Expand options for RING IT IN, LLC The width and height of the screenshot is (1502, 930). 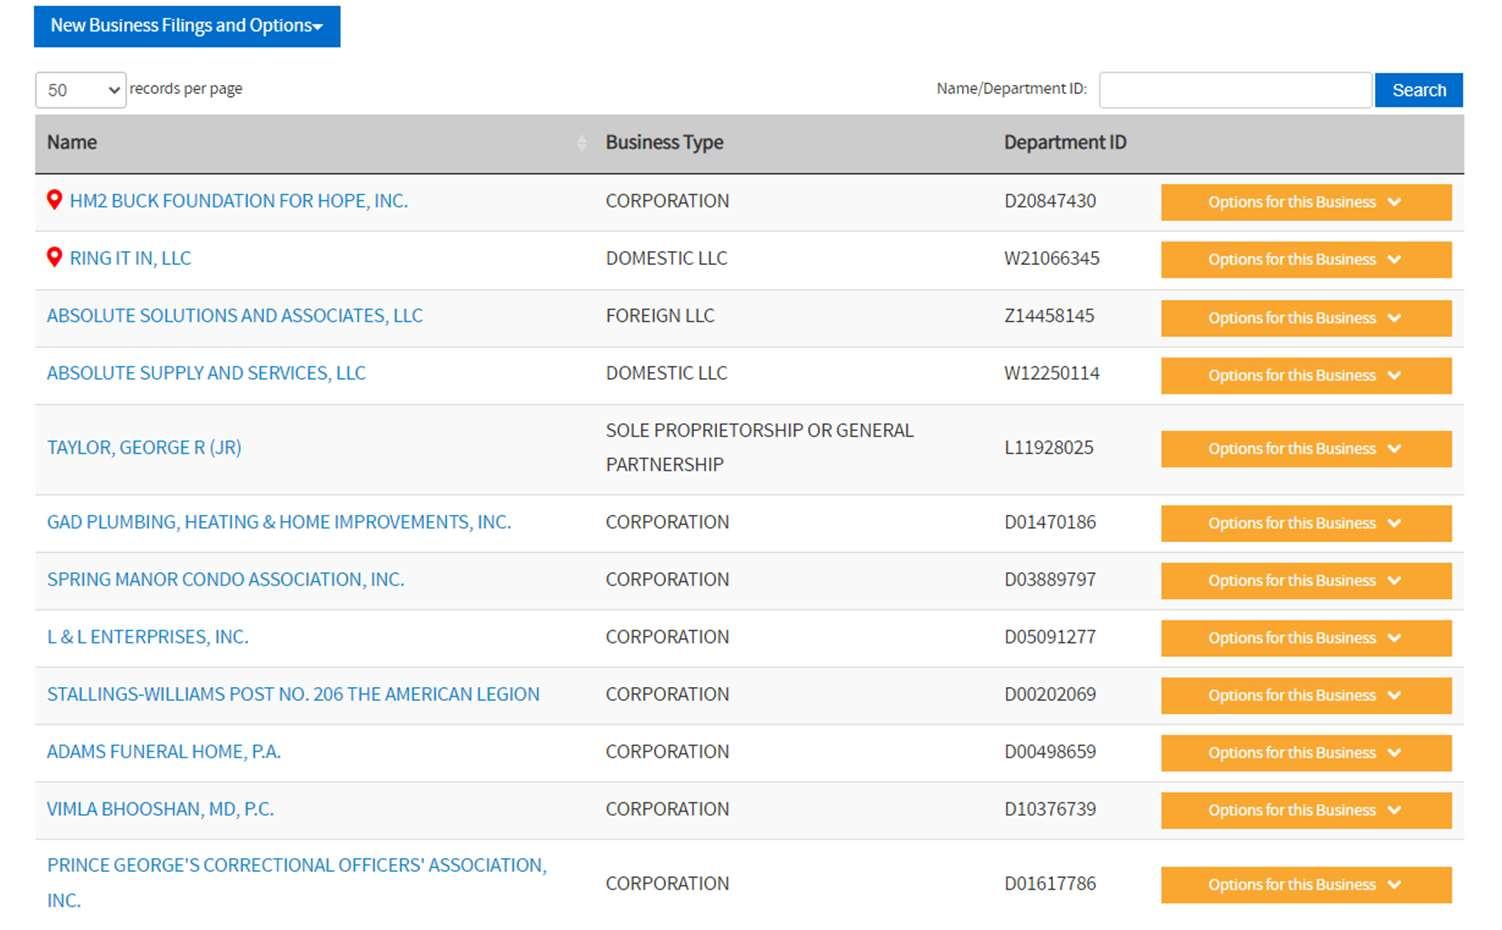coord(1306,259)
